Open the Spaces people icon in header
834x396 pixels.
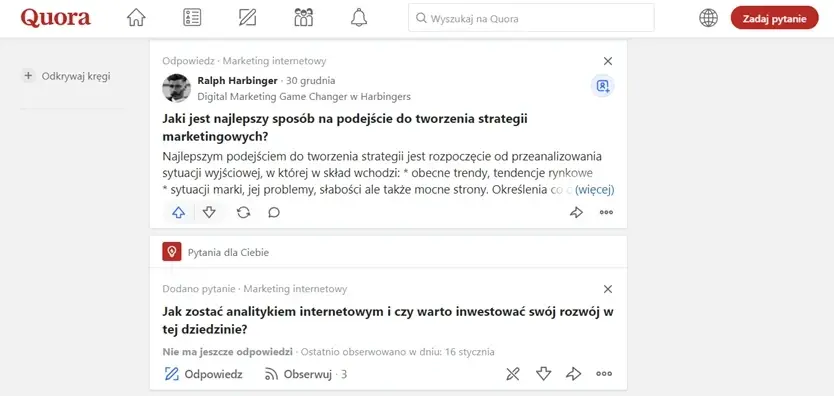303,18
